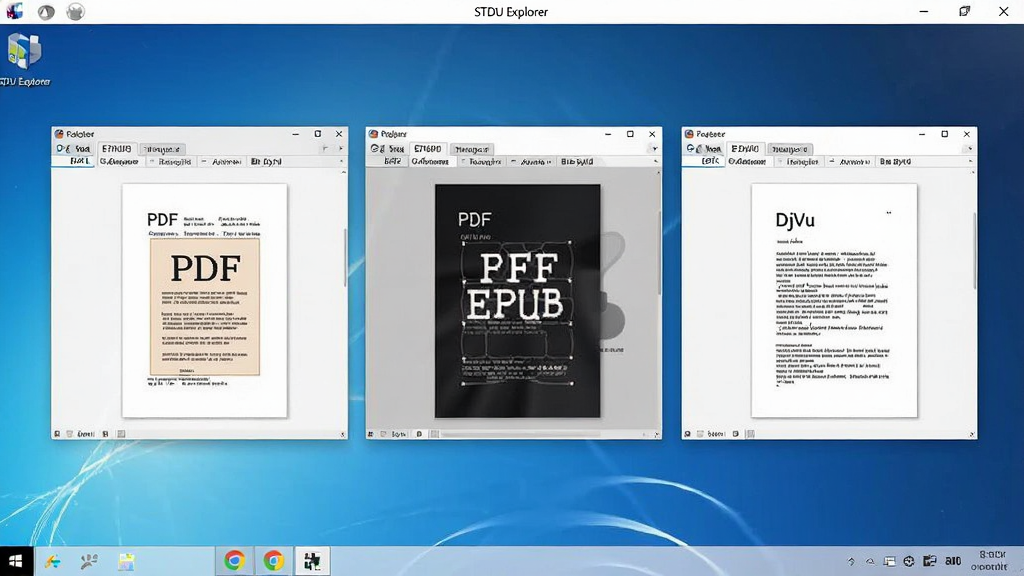Show hidden tray icons with the up chevron
This screenshot has width=1024, height=576.
coord(851,562)
